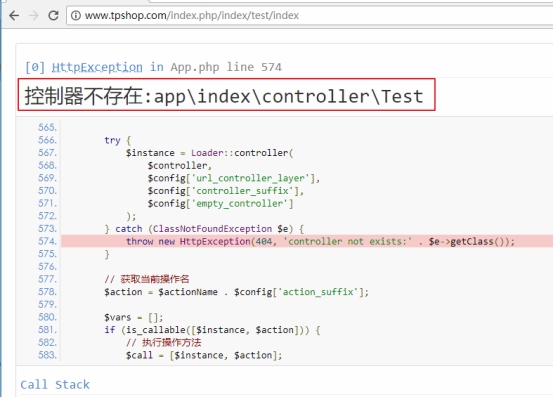Click the 'controller_suffix' code line
Image resolution: width=554 pixels, height=398 pixels.
coord(226,191)
